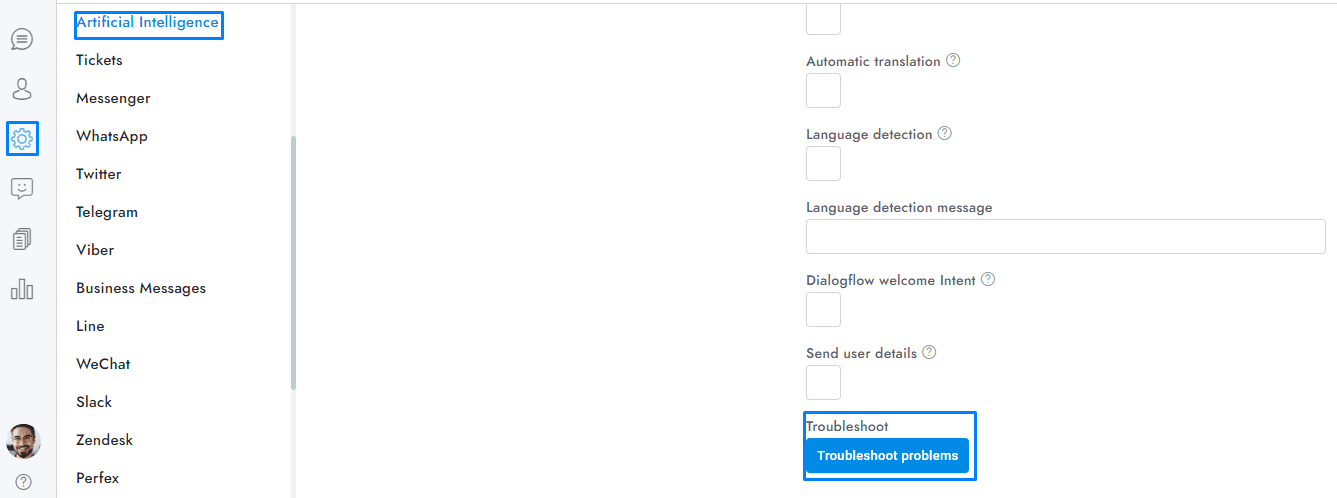Switch to the WhatsApp settings tab
1337x498 pixels.
(112, 136)
